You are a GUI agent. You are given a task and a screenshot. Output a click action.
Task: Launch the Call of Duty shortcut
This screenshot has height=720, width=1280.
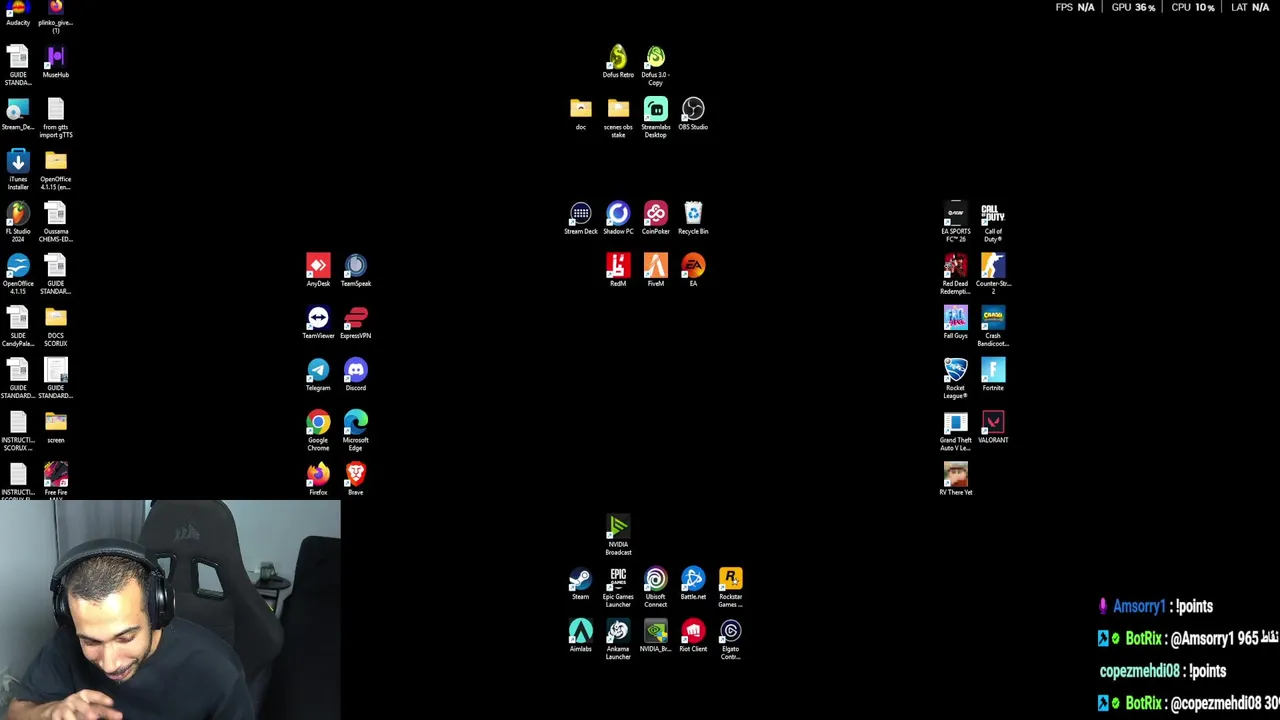click(993, 223)
